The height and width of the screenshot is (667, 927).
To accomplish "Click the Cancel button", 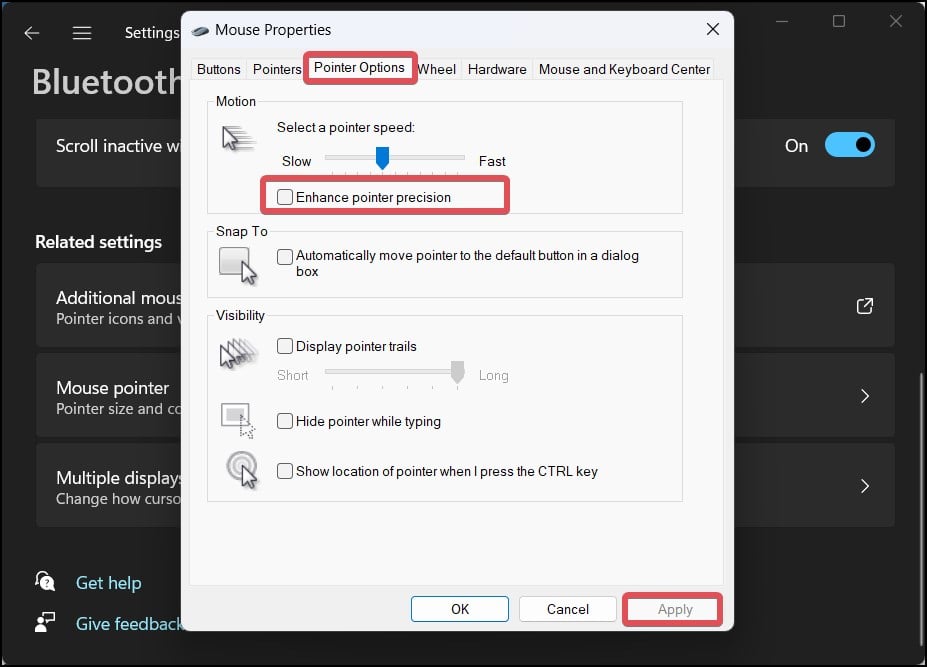I will 568,609.
